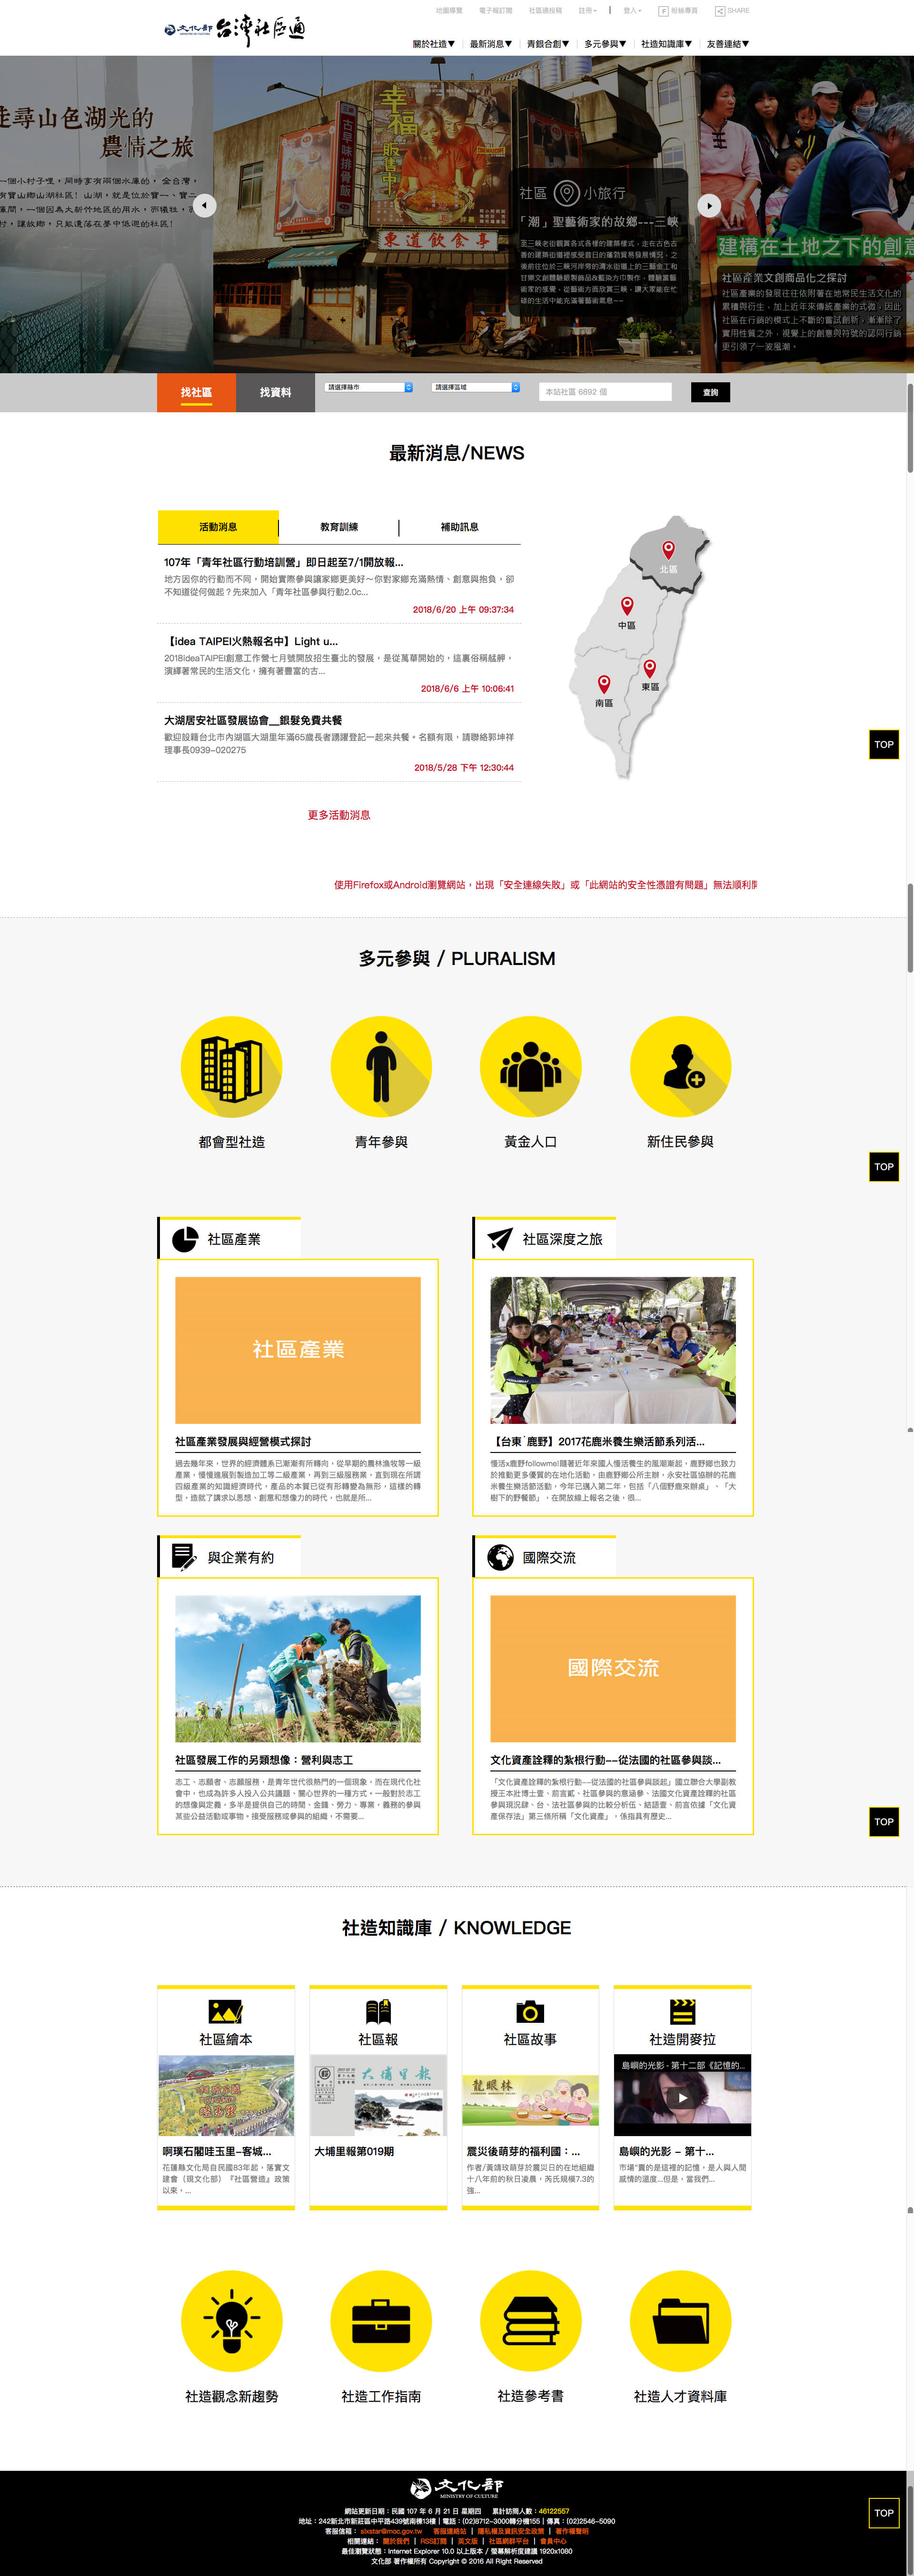
Task: Focus the community name search field
Action: pos(605,392)
